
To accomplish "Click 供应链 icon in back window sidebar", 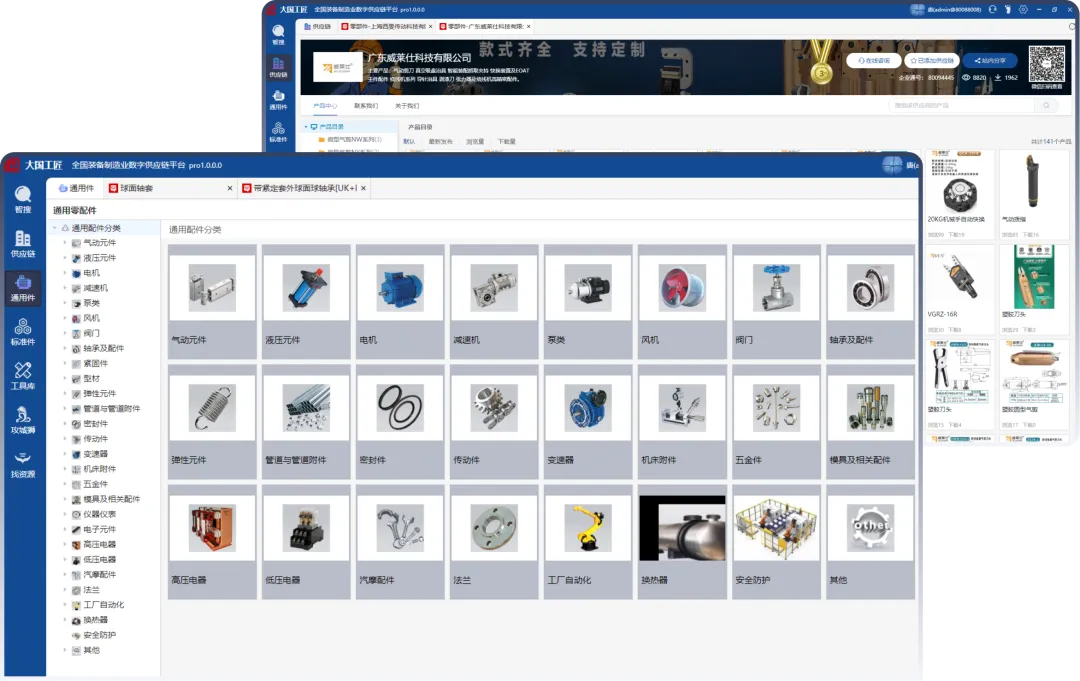I will pyautogui.click(x=278, y=67).
